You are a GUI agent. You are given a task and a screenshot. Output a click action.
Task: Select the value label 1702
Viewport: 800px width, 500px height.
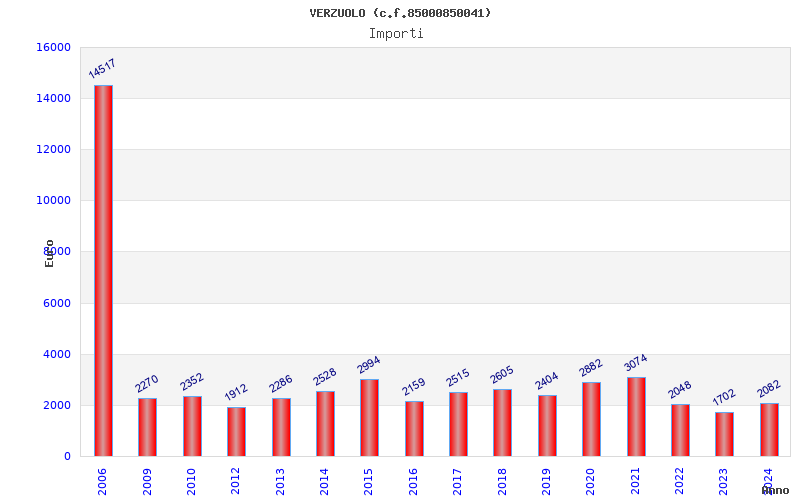pos(724,397)
